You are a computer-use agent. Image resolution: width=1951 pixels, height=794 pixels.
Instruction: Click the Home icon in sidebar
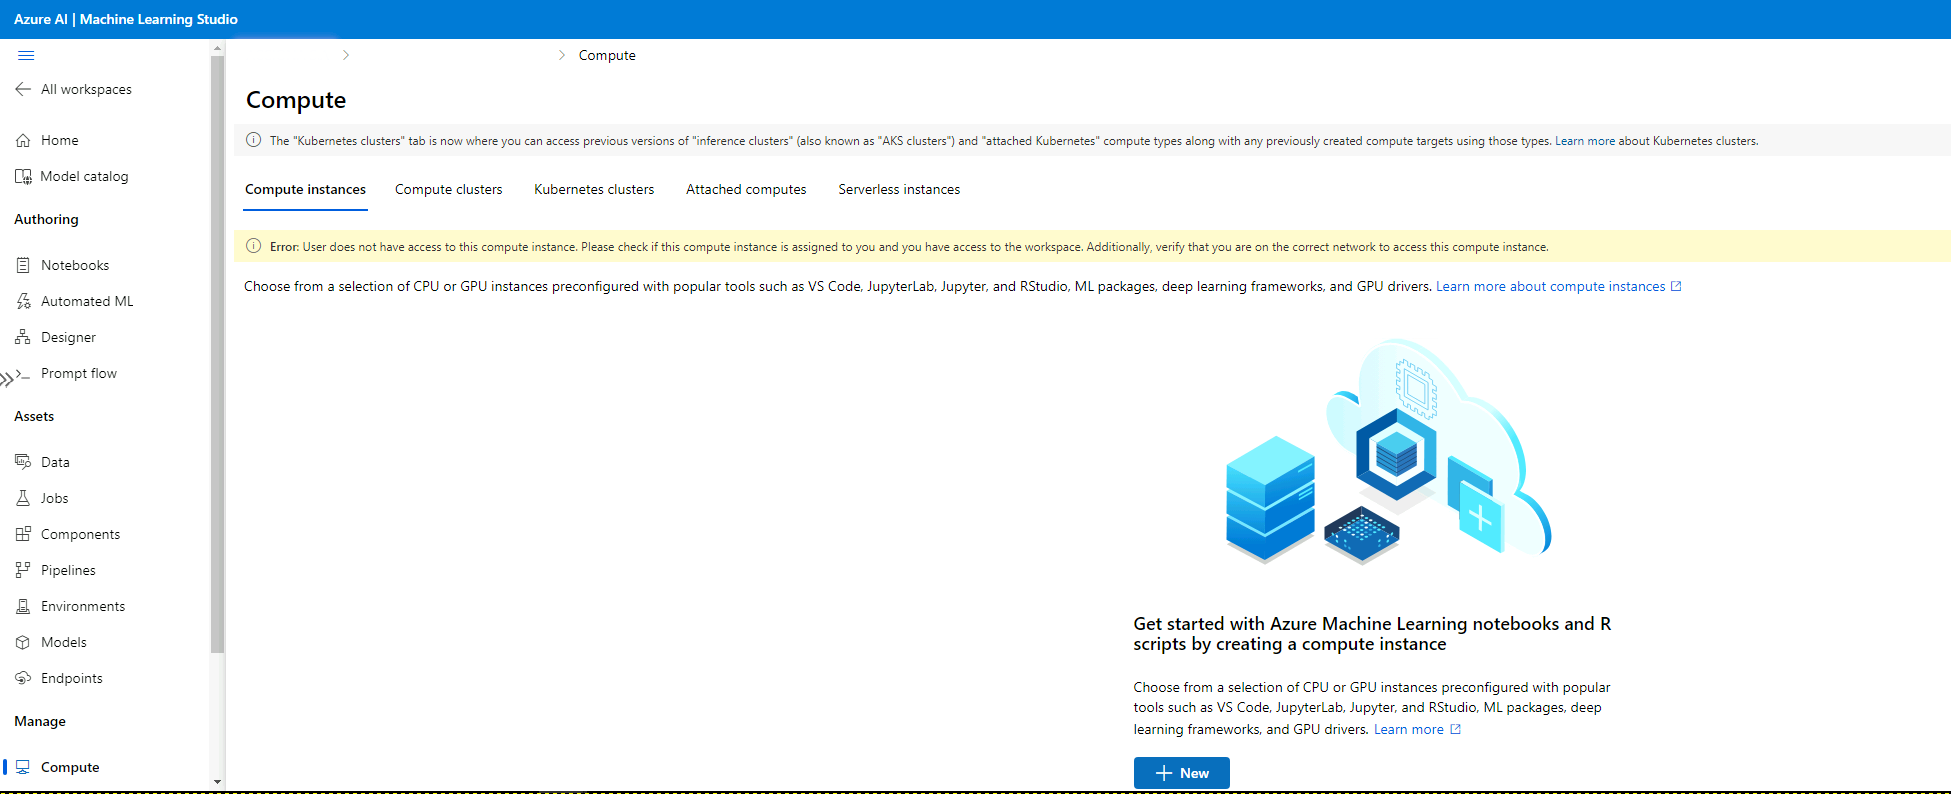23,141
